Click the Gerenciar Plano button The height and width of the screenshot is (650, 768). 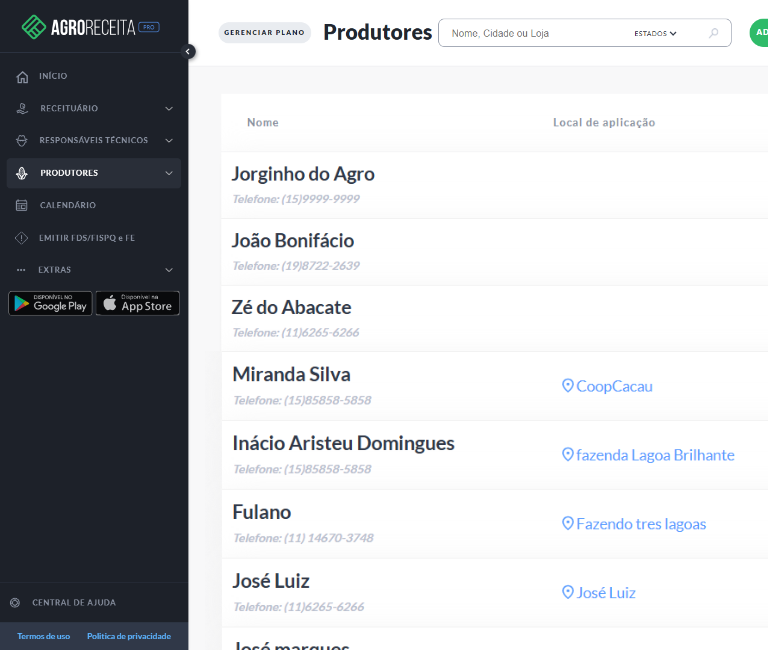tap(265, 33)
